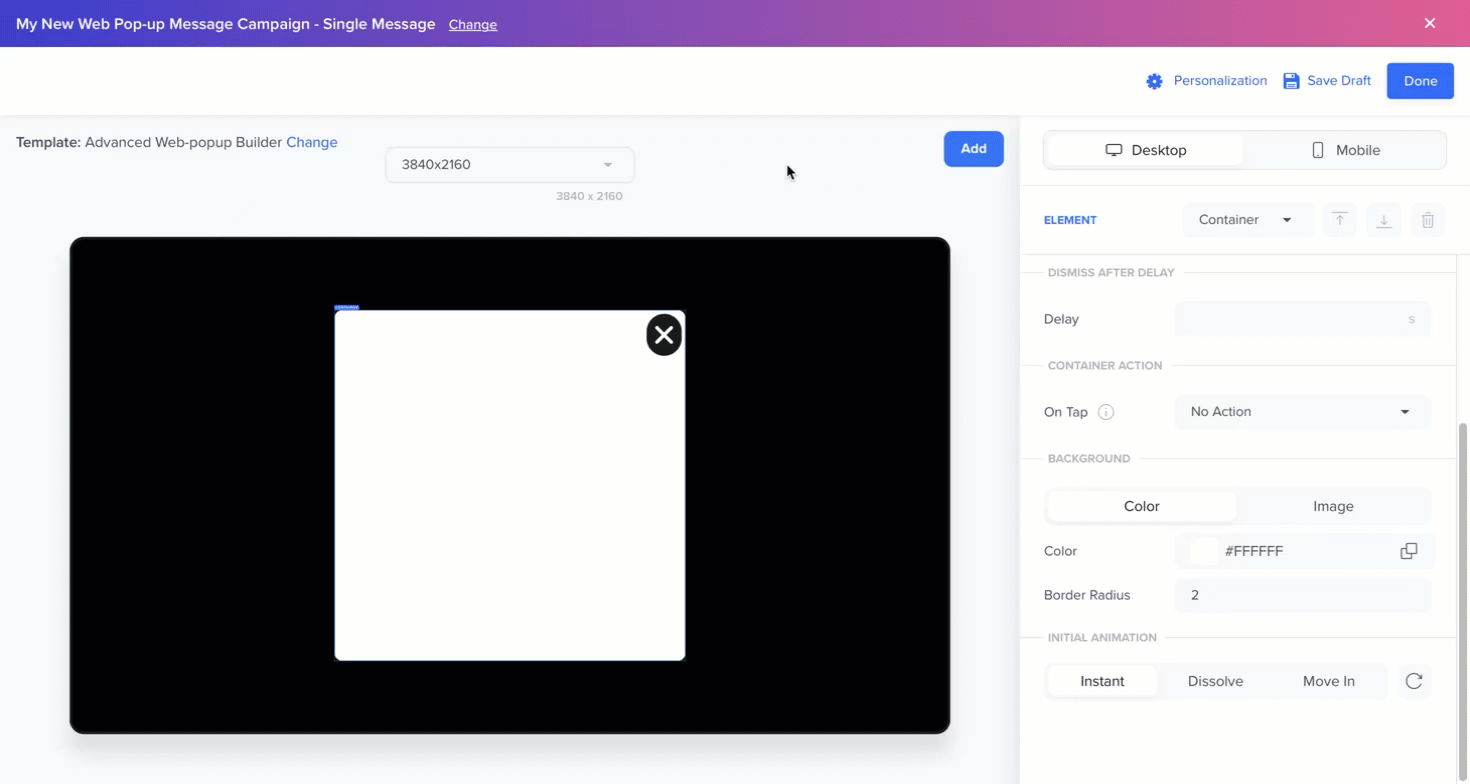Screen dimensions: 1470x784
Task: Open the Container element dropdown
Action: tap(1246, 220)
